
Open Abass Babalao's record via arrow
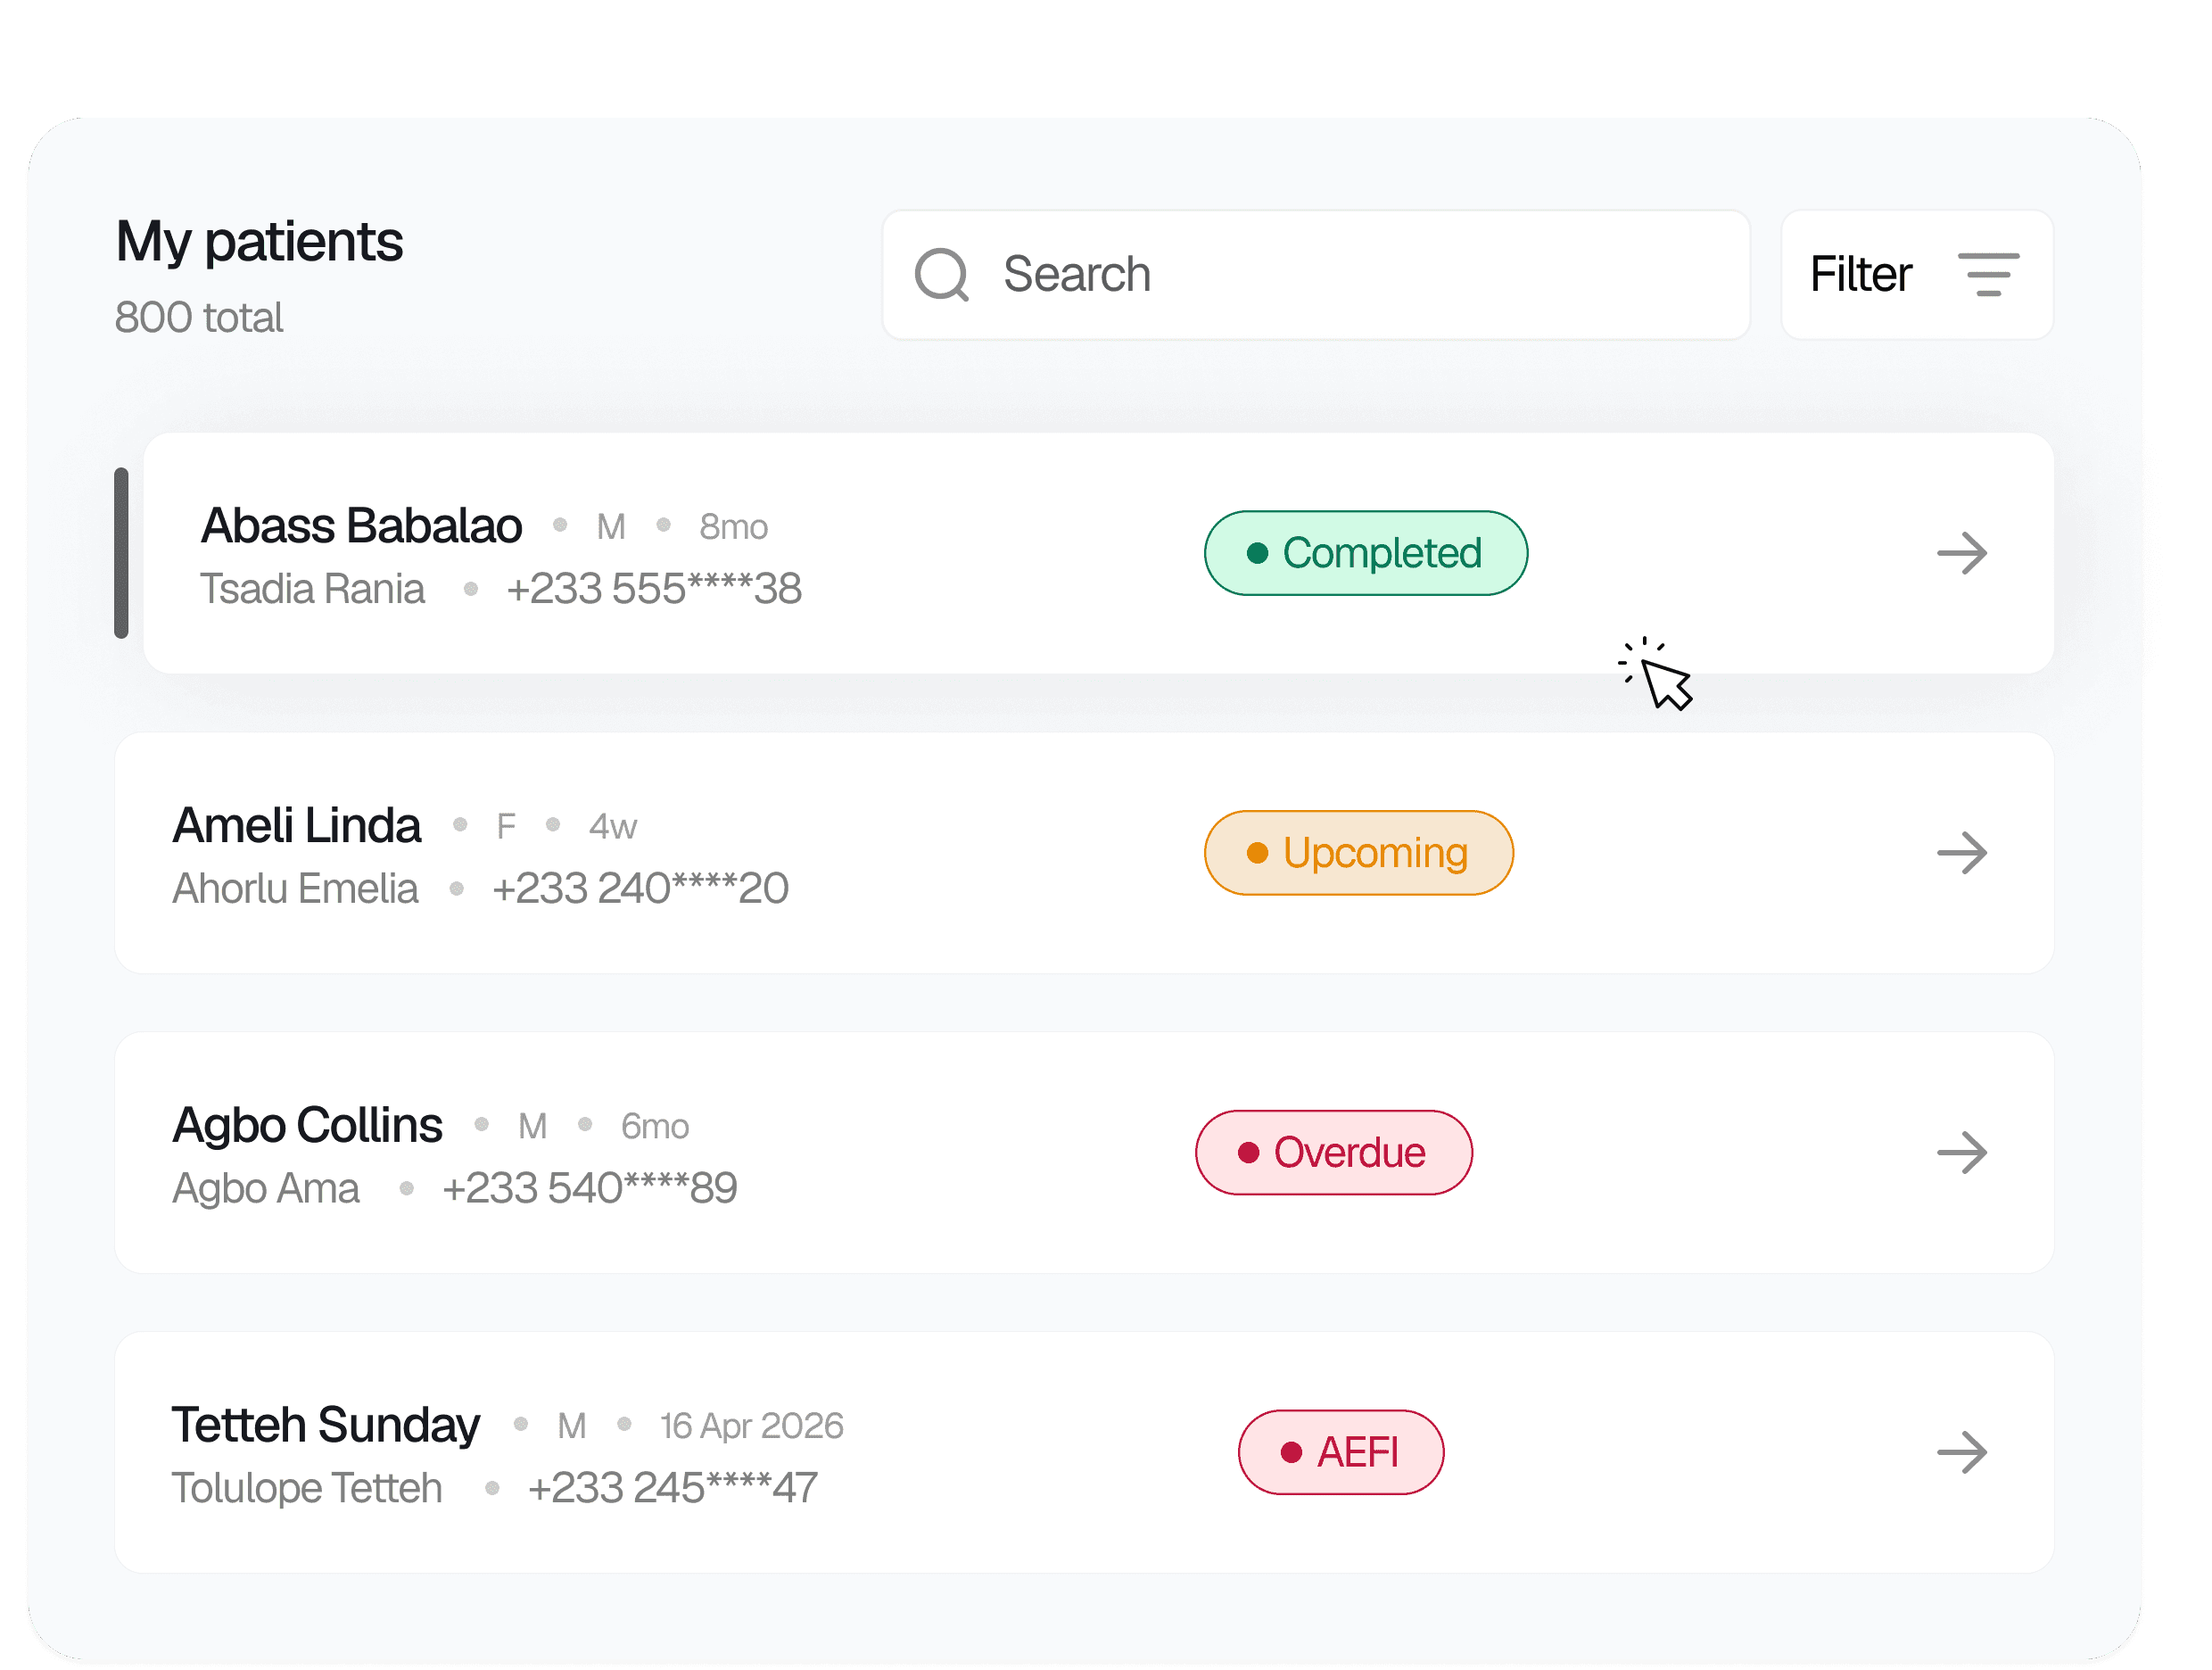point(1961,553)
